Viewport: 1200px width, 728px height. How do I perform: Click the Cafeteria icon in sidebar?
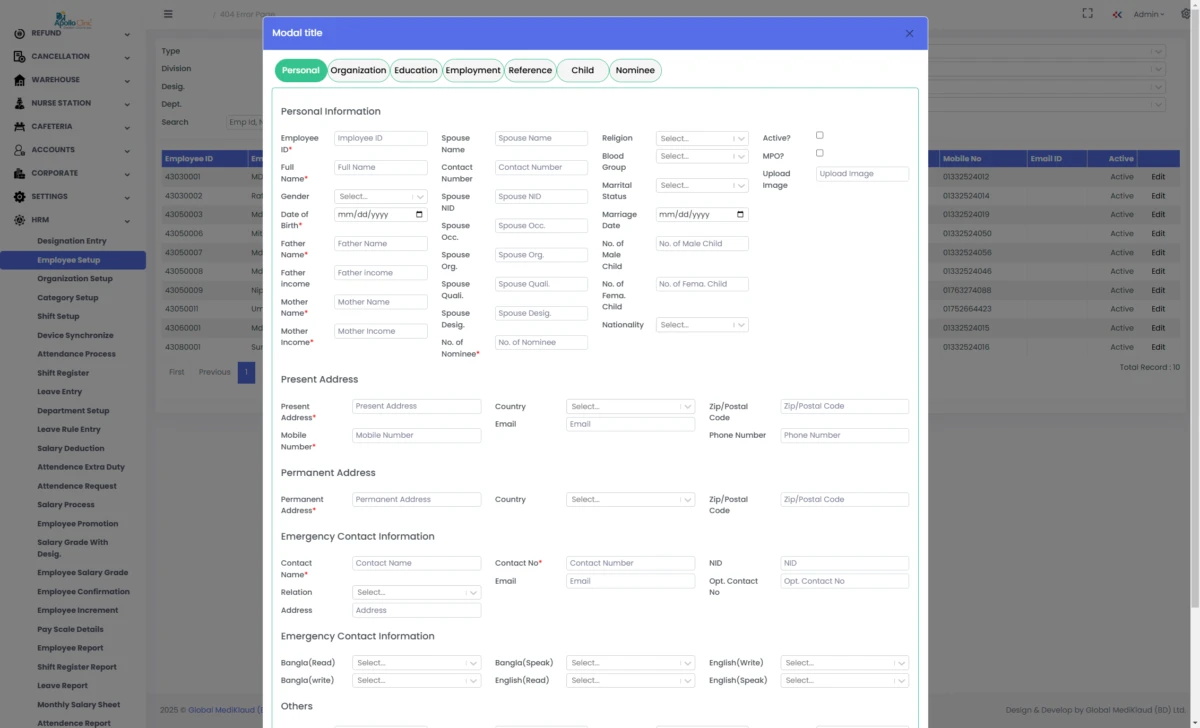tap(20, 127)
